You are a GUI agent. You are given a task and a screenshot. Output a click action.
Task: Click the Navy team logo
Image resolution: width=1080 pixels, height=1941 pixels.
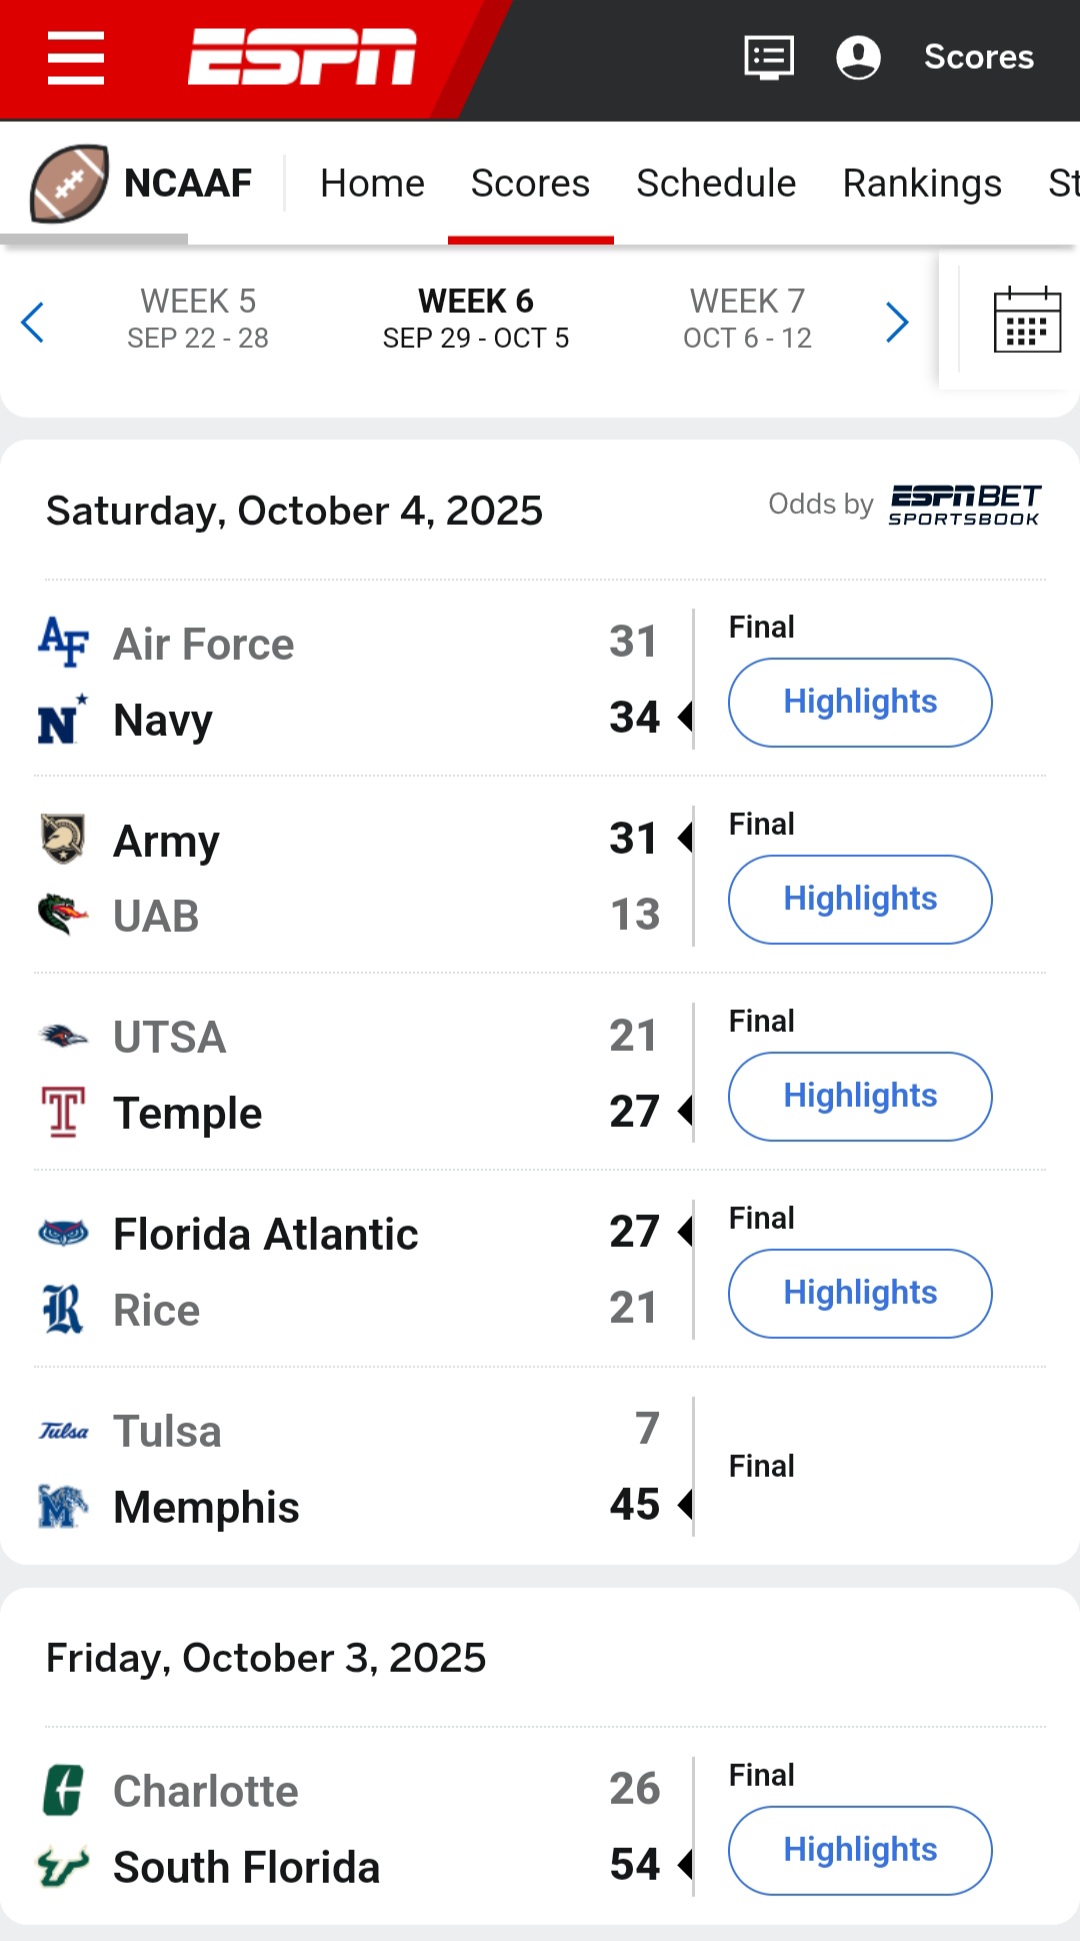point(63,720)
